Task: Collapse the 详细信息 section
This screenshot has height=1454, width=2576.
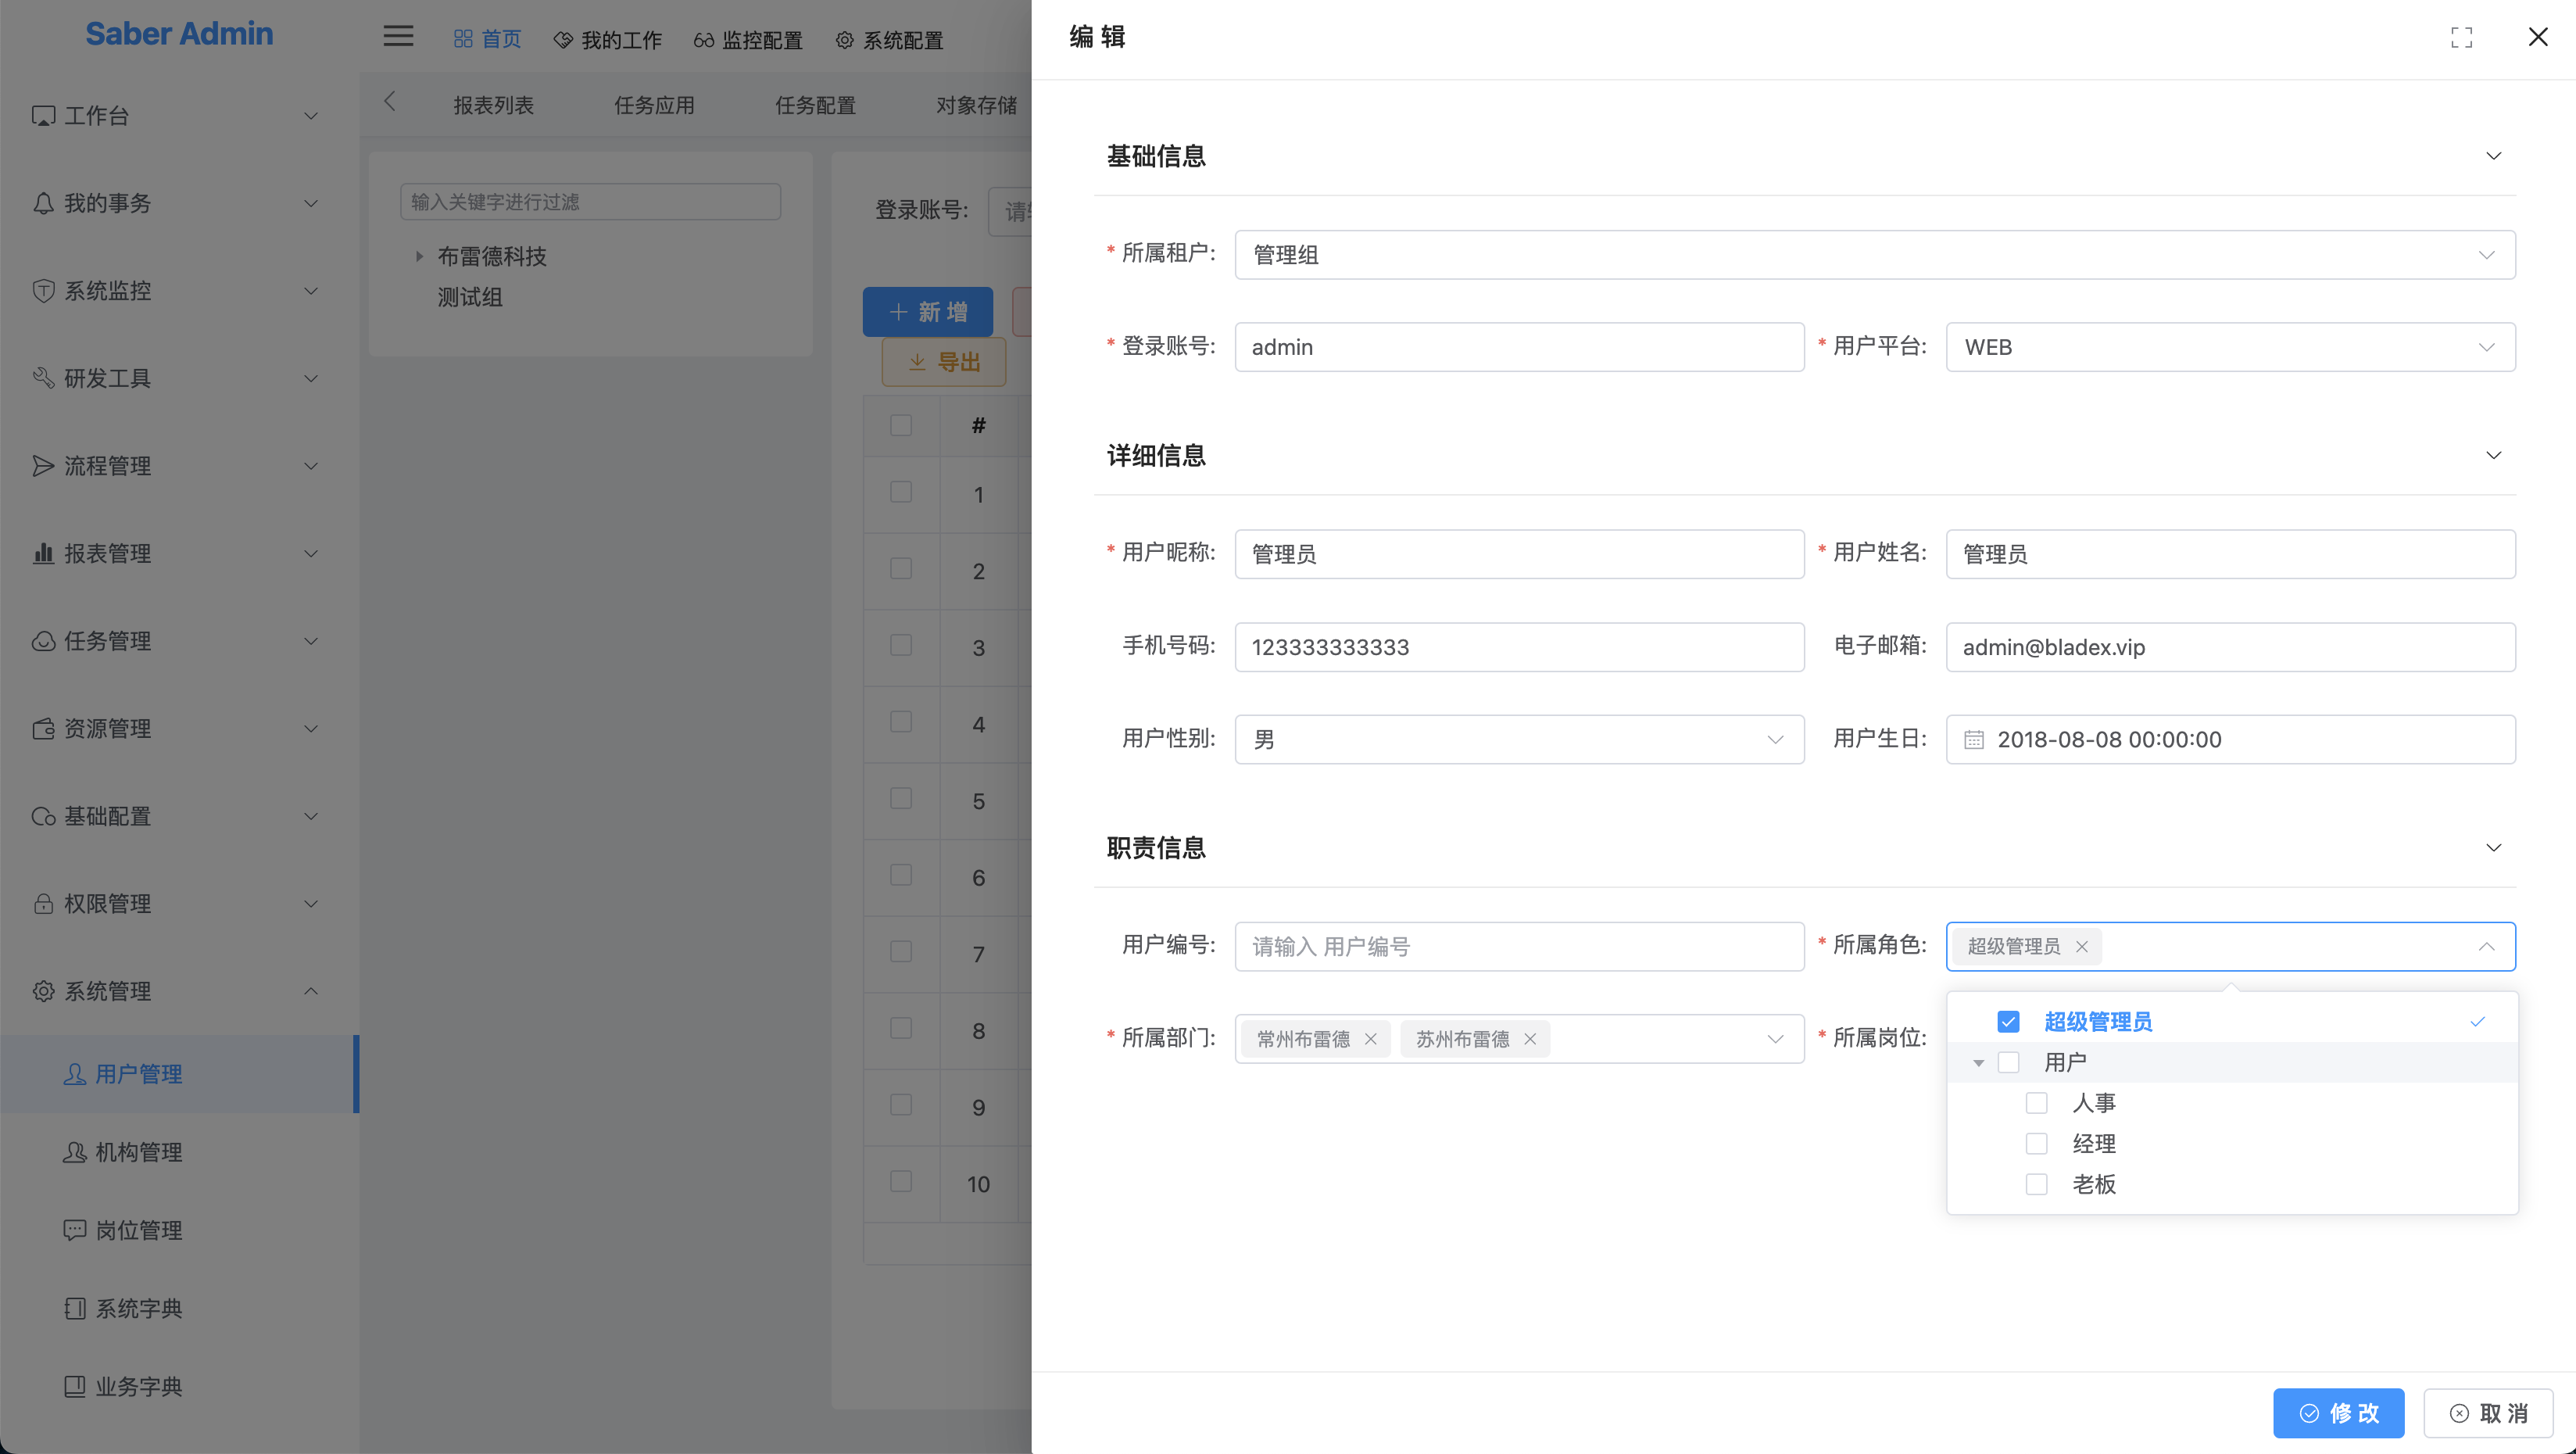Action: [x=2493, y=455]
